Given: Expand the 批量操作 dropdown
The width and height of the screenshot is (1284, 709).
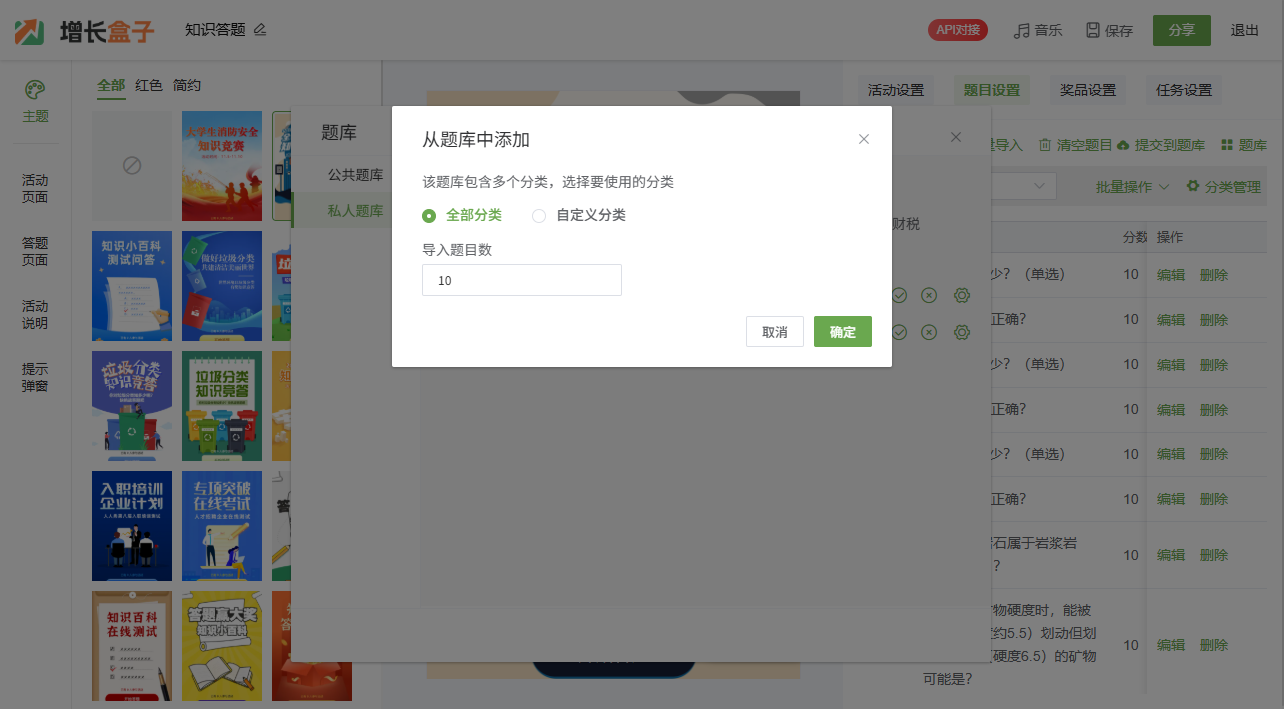Looking at the screenshot, I should pyautogui.click(x=1132, y=187).
